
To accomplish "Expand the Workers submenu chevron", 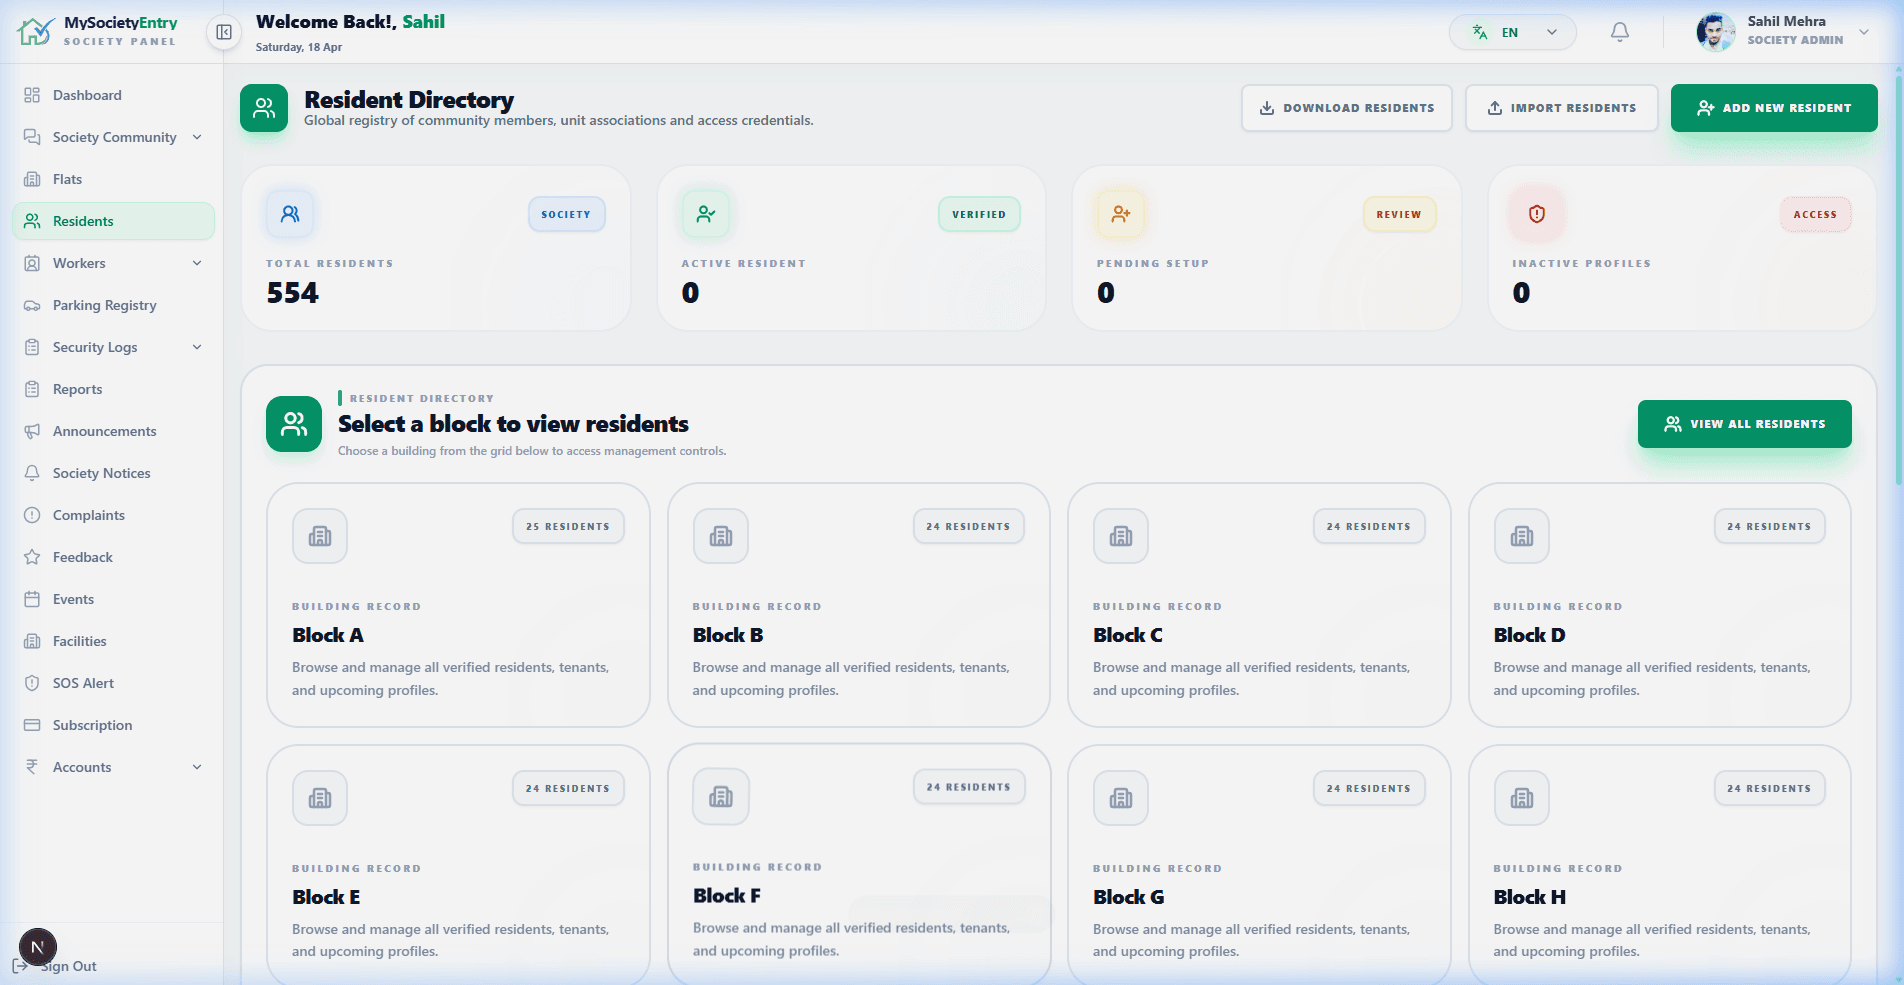I will click(197, 263).
